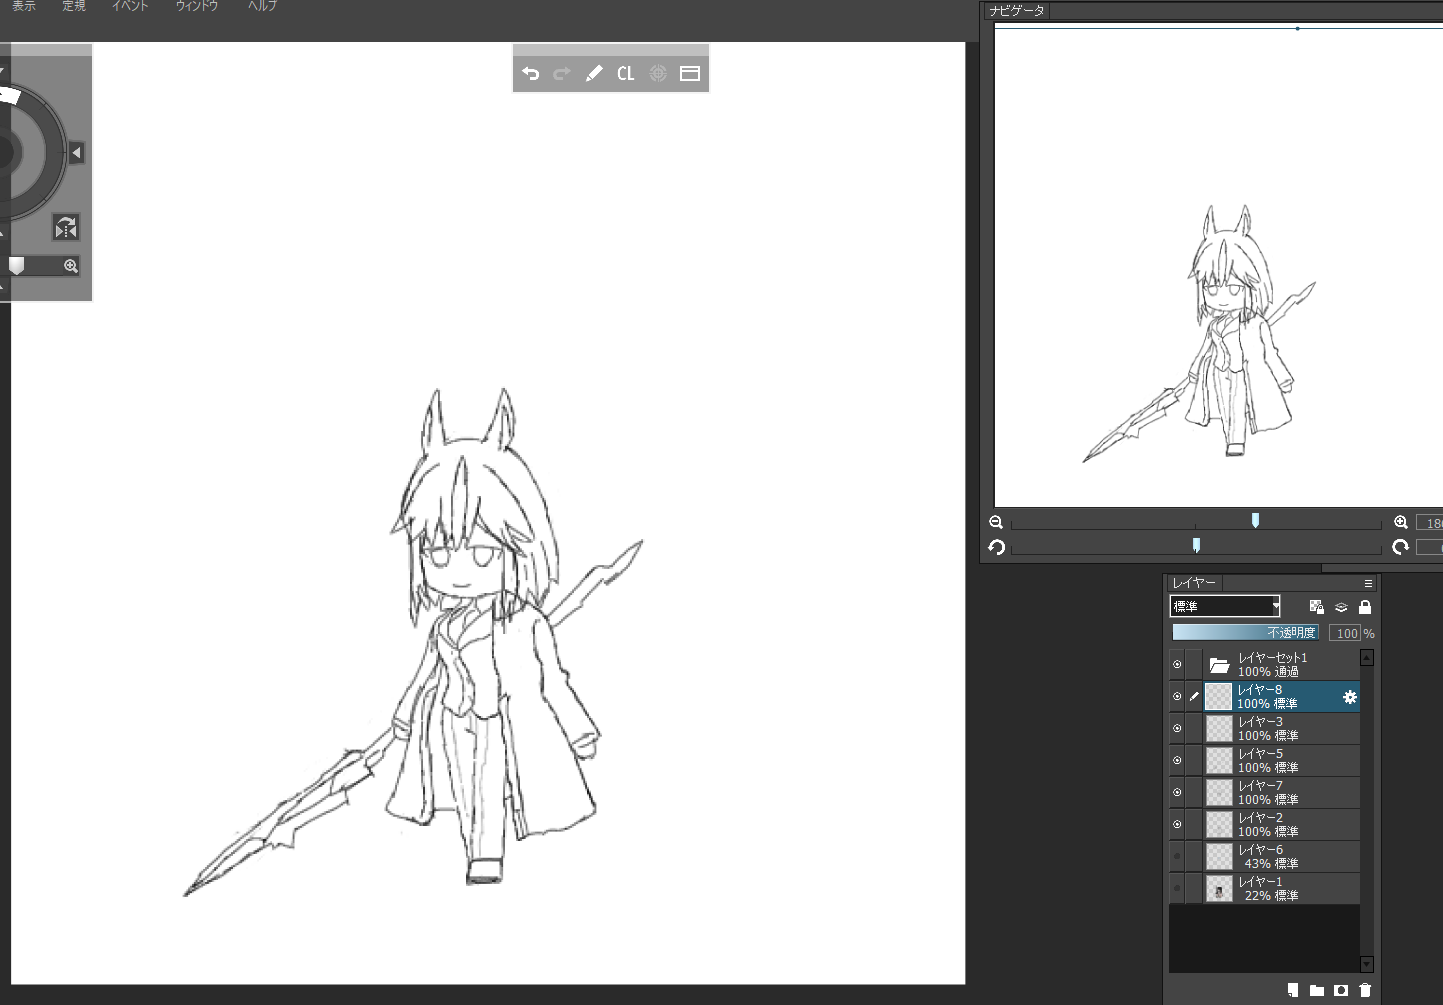Hide the レイヤー3 layer

(x=1177, y=729)
